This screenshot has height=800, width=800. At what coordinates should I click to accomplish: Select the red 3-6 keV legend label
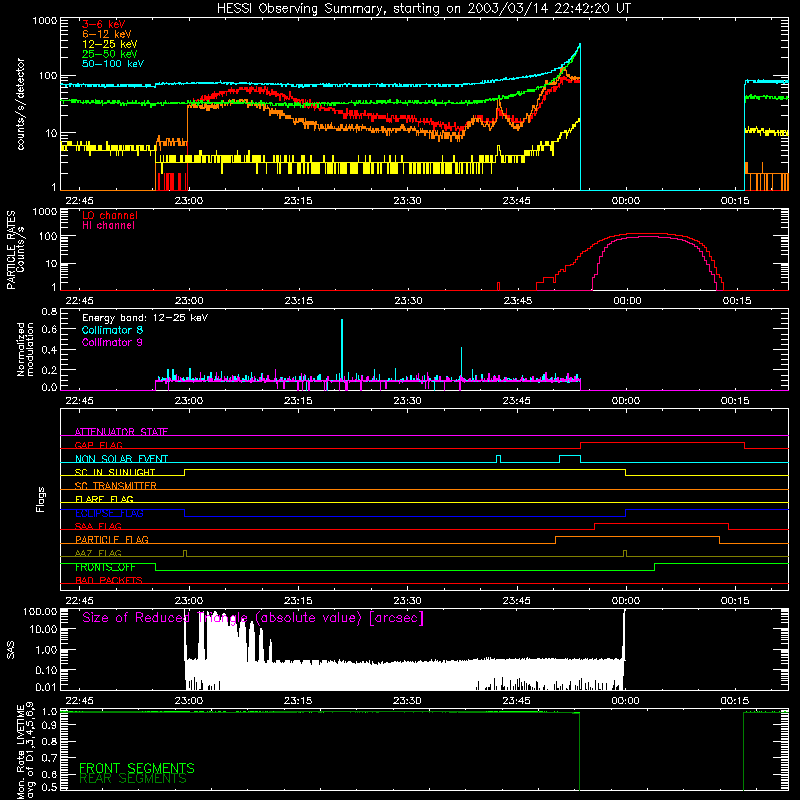(x=104, y=24)
